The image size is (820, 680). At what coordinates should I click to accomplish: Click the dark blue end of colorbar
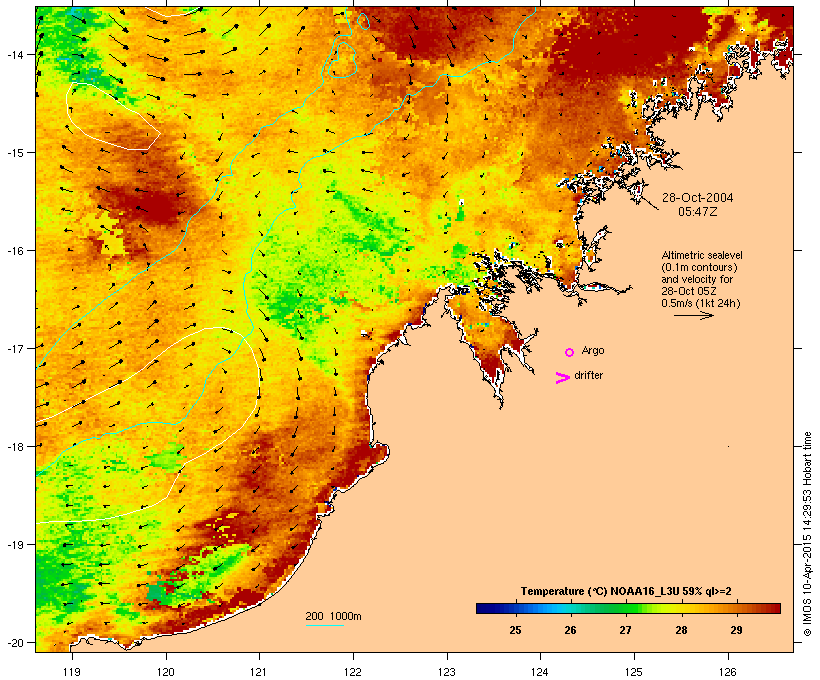480,608
